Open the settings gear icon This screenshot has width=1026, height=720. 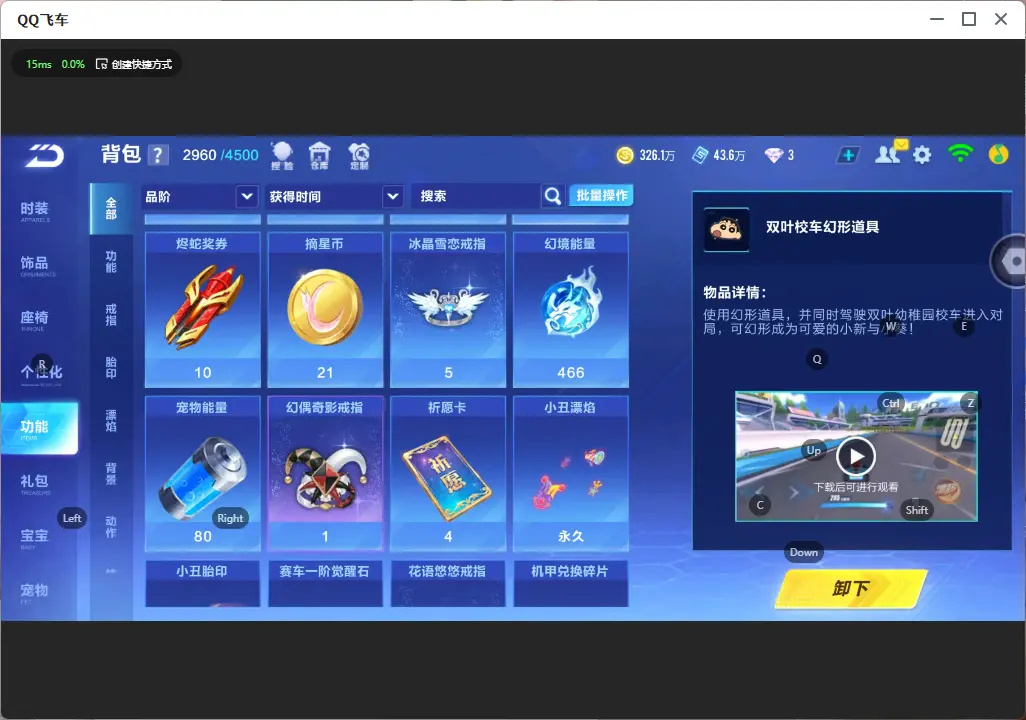click(x=922, y=155)
